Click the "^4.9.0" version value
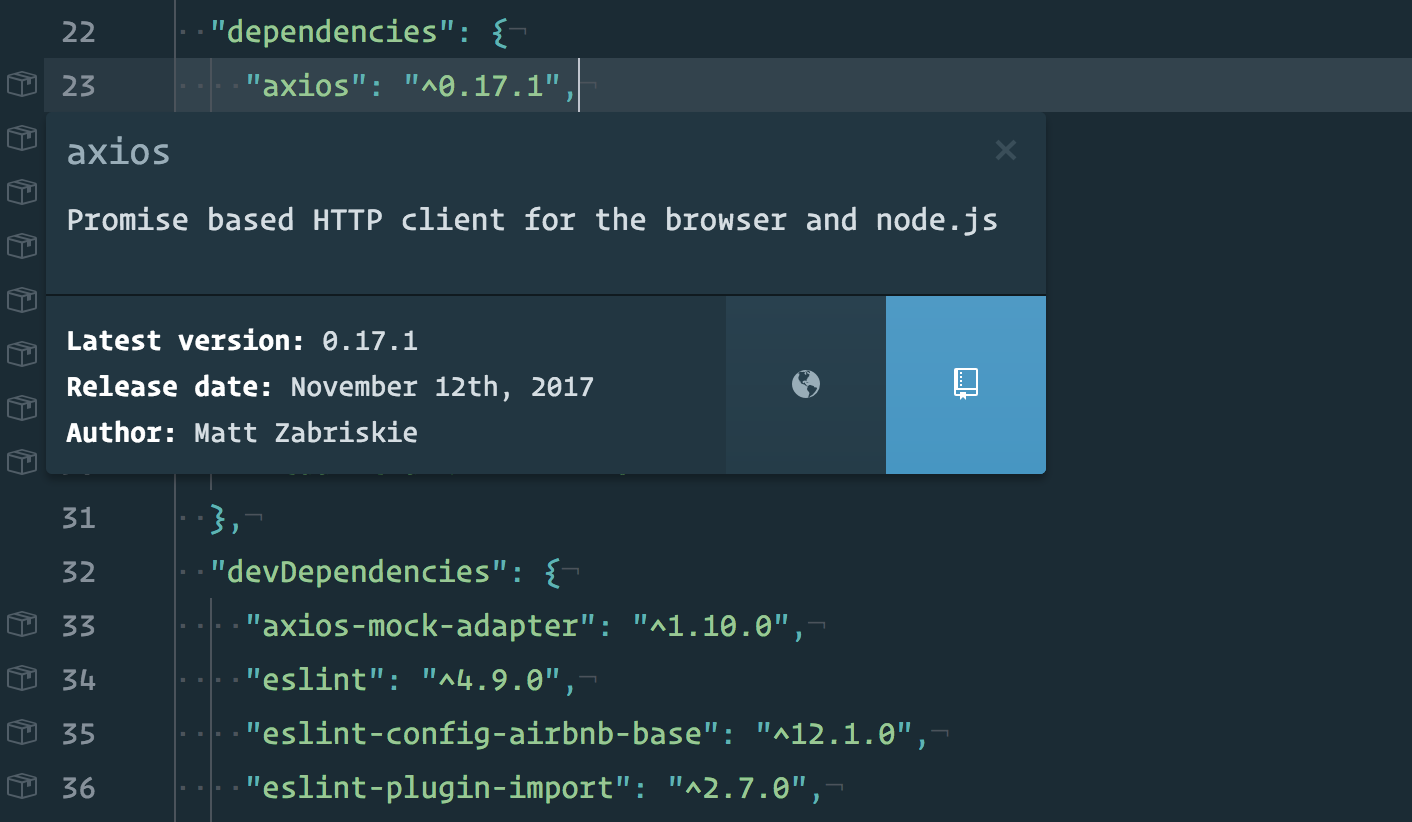The height and width of the screenshot is (822, 1412). 493,680
